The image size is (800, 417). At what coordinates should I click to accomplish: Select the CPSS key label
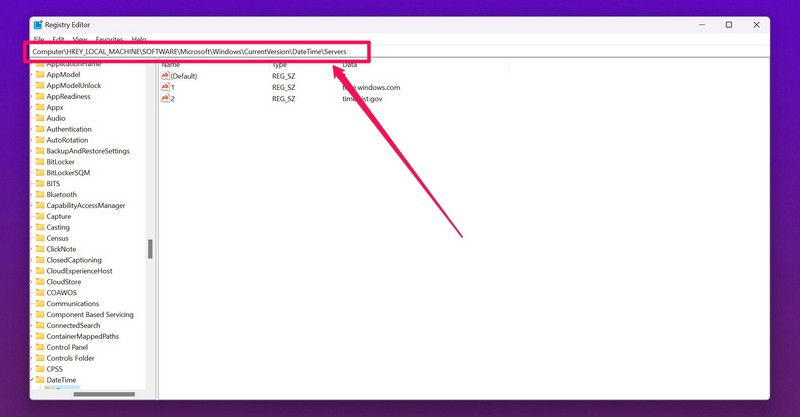[55, 369]
